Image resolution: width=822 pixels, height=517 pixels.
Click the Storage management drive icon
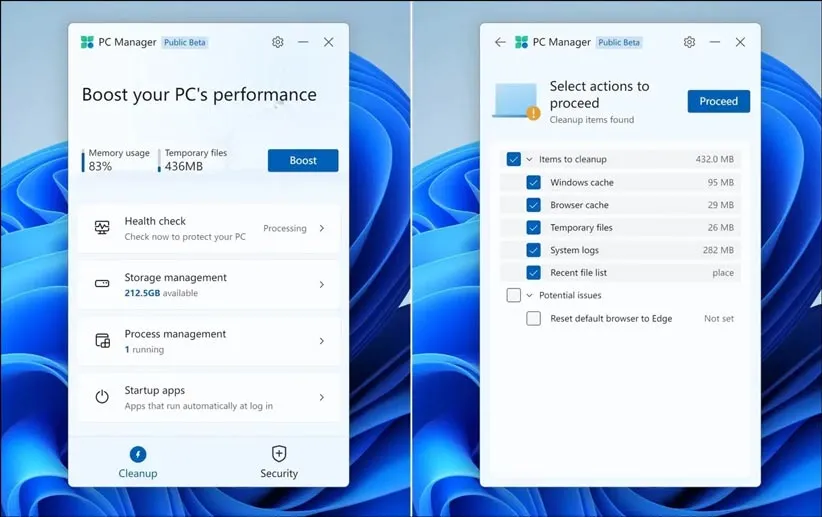coord(102,284)
